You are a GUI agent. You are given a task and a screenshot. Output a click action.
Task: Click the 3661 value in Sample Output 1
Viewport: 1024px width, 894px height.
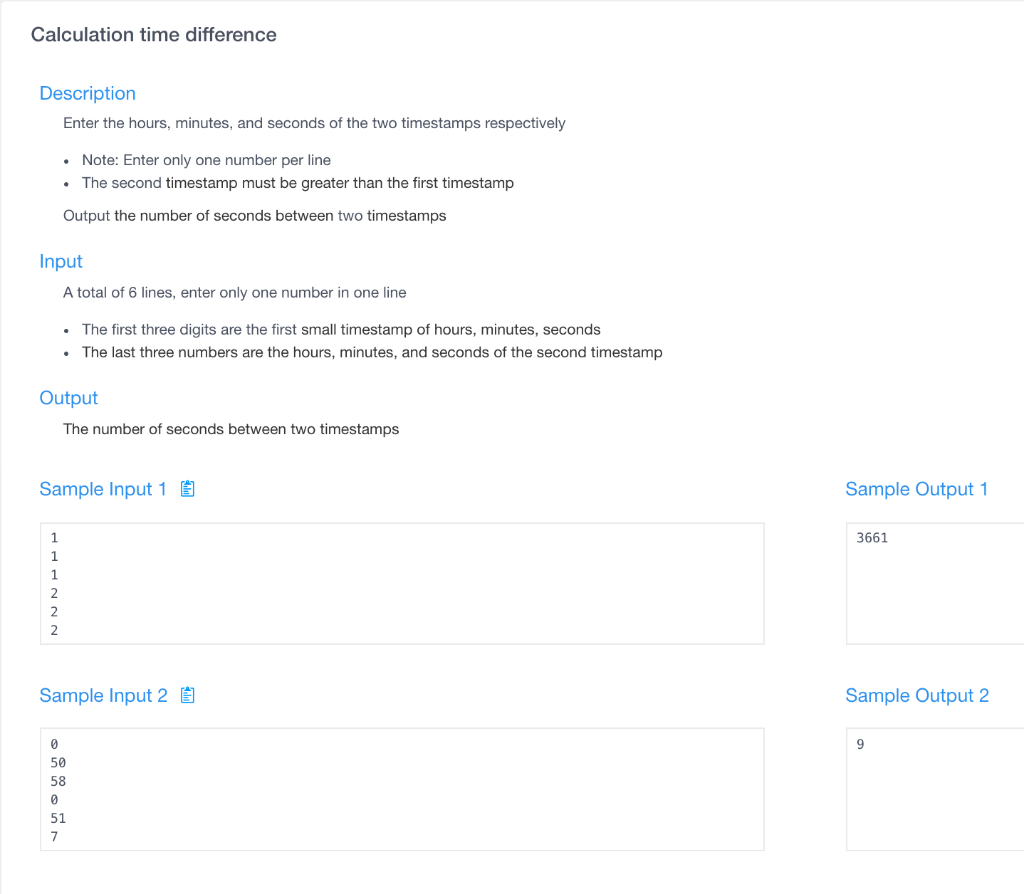[872, 538]
